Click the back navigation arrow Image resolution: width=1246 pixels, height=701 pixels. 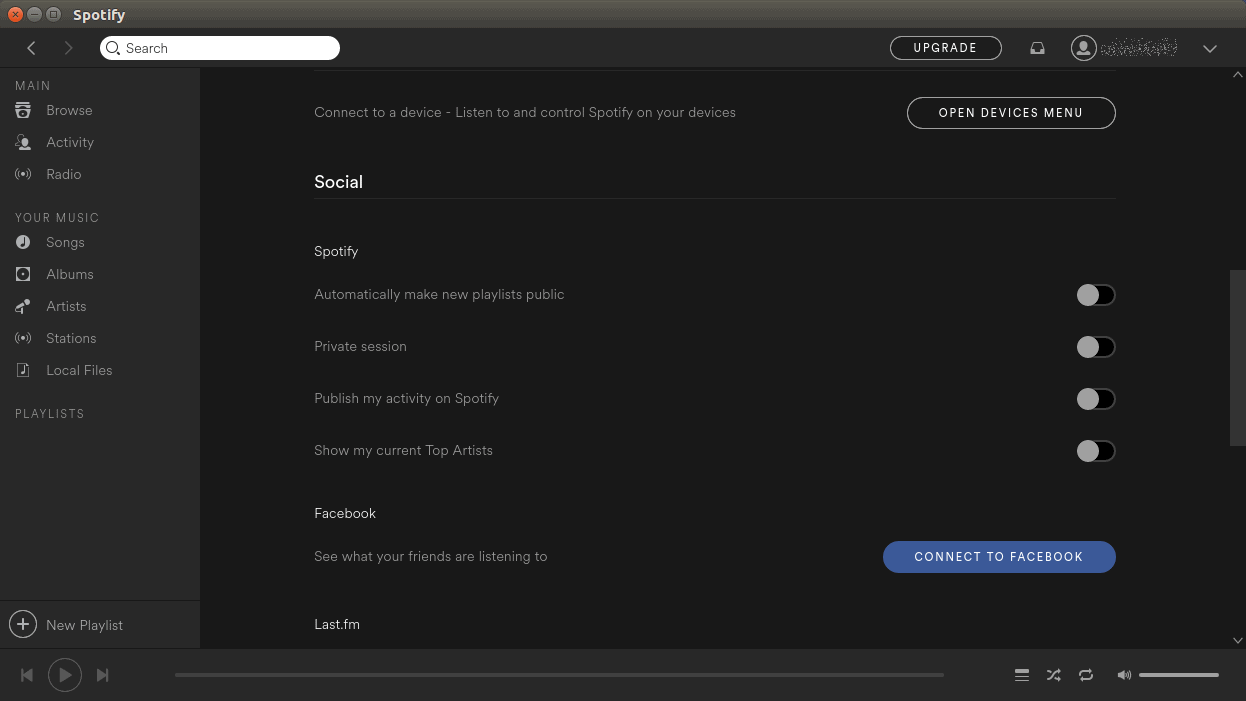pyautogui.click(x=31, y=48)
